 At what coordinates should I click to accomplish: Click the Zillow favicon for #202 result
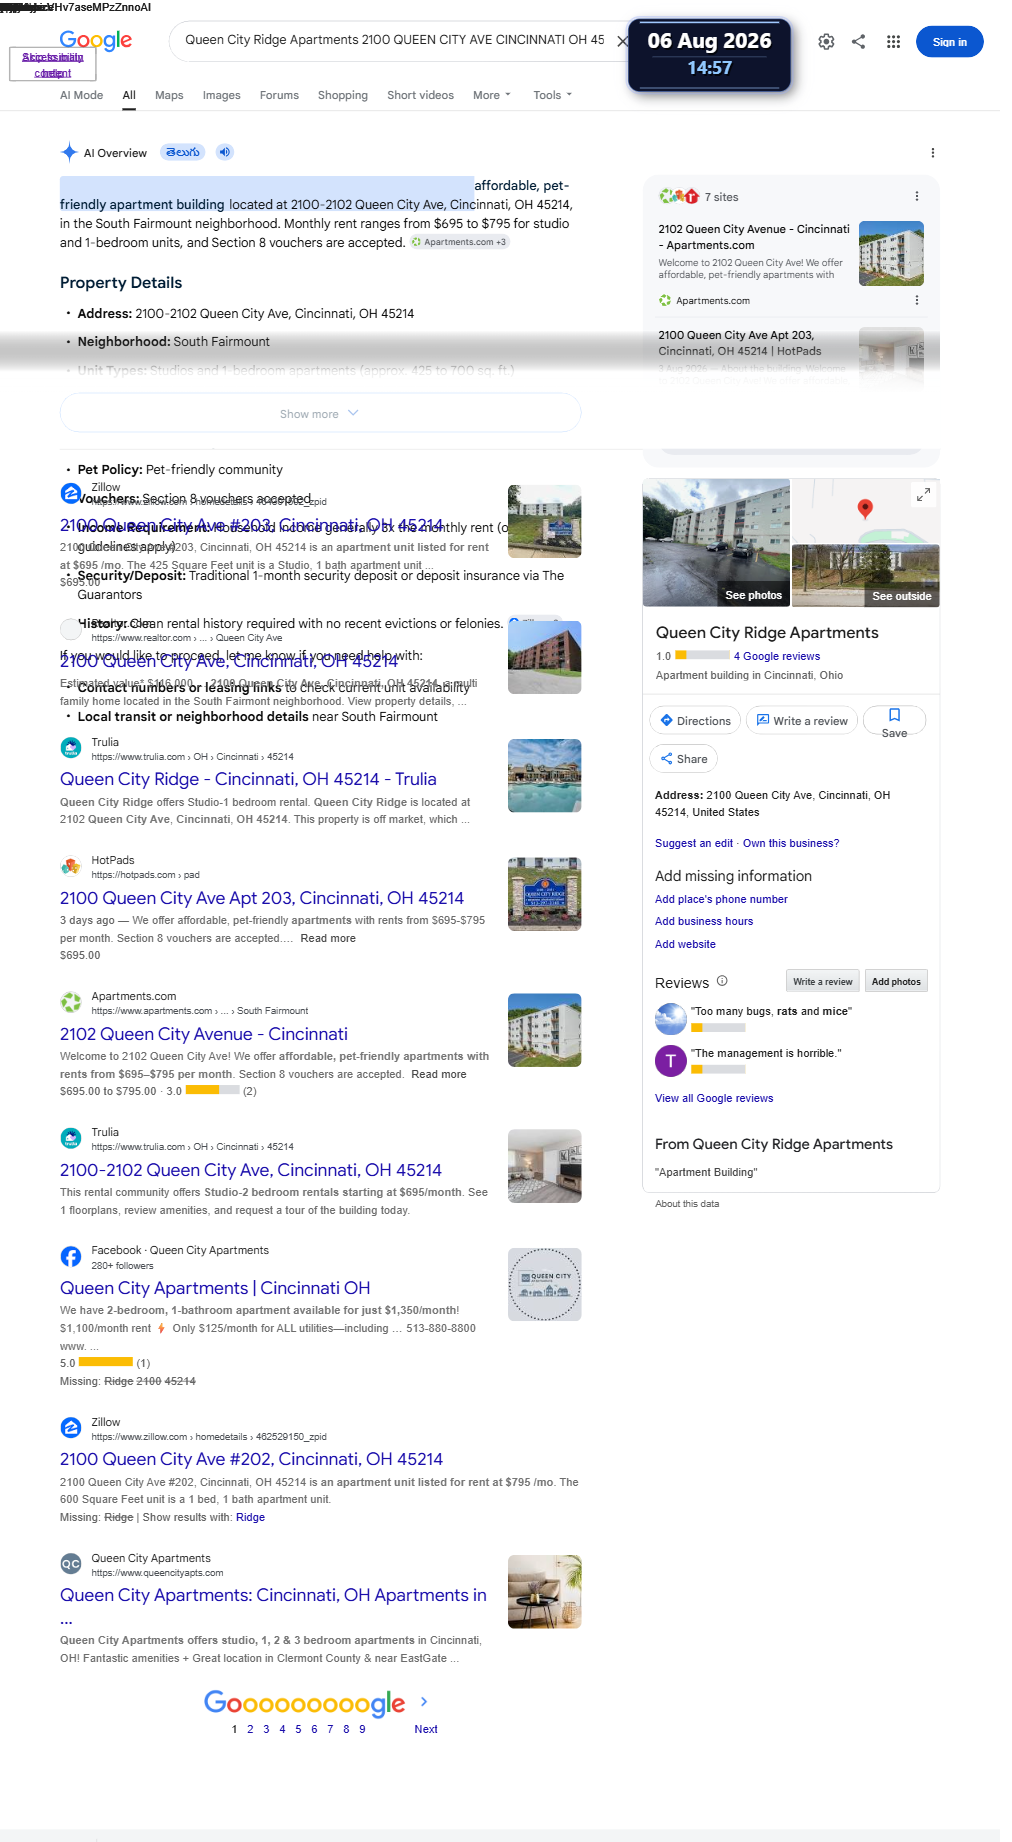(71, 1428)
